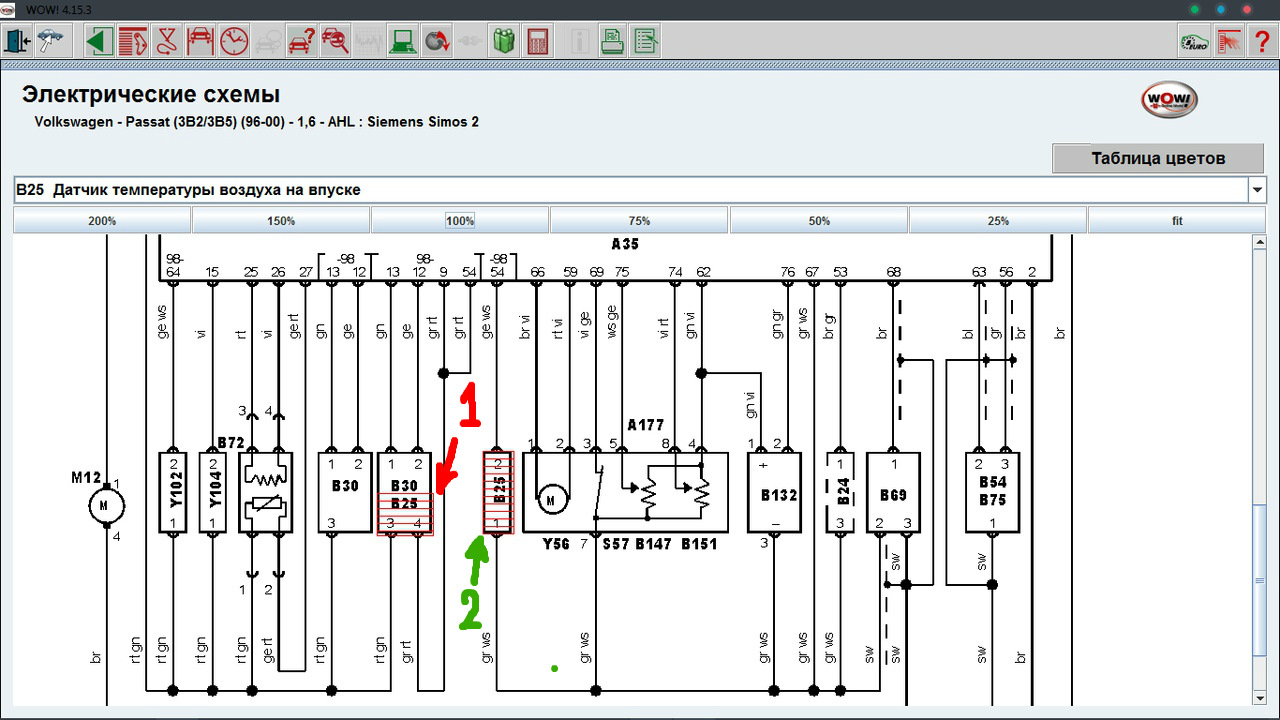Select the fit zoom option
1280x720 pixels.
(1177, 220)
